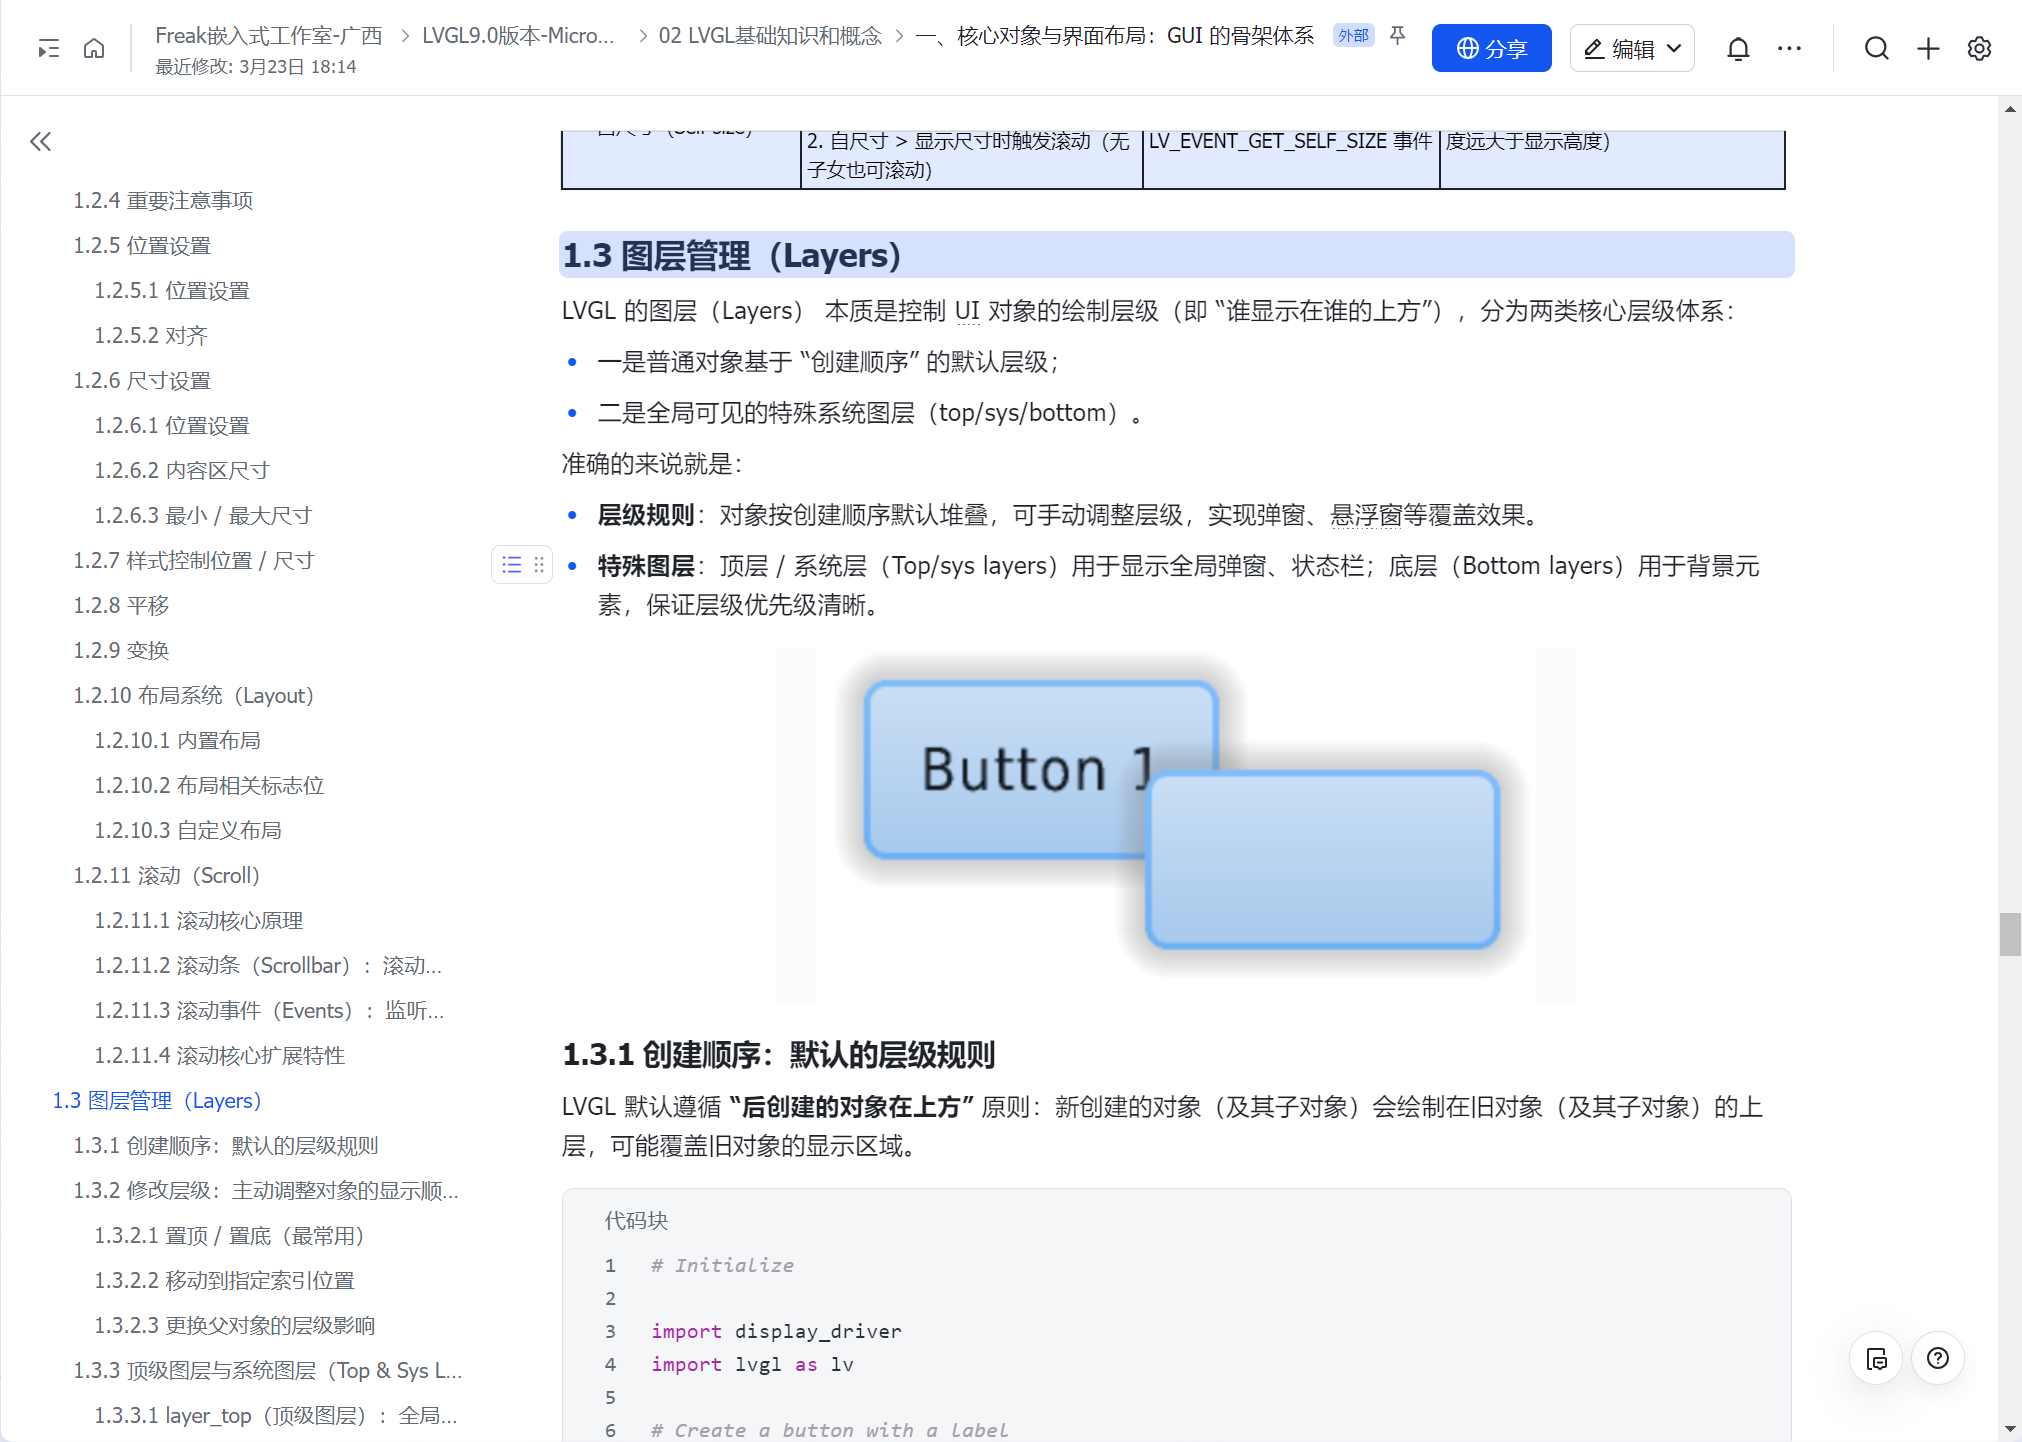Open settings gear icon in header
This screenshot has height=1442, width=2022.
1979,48
